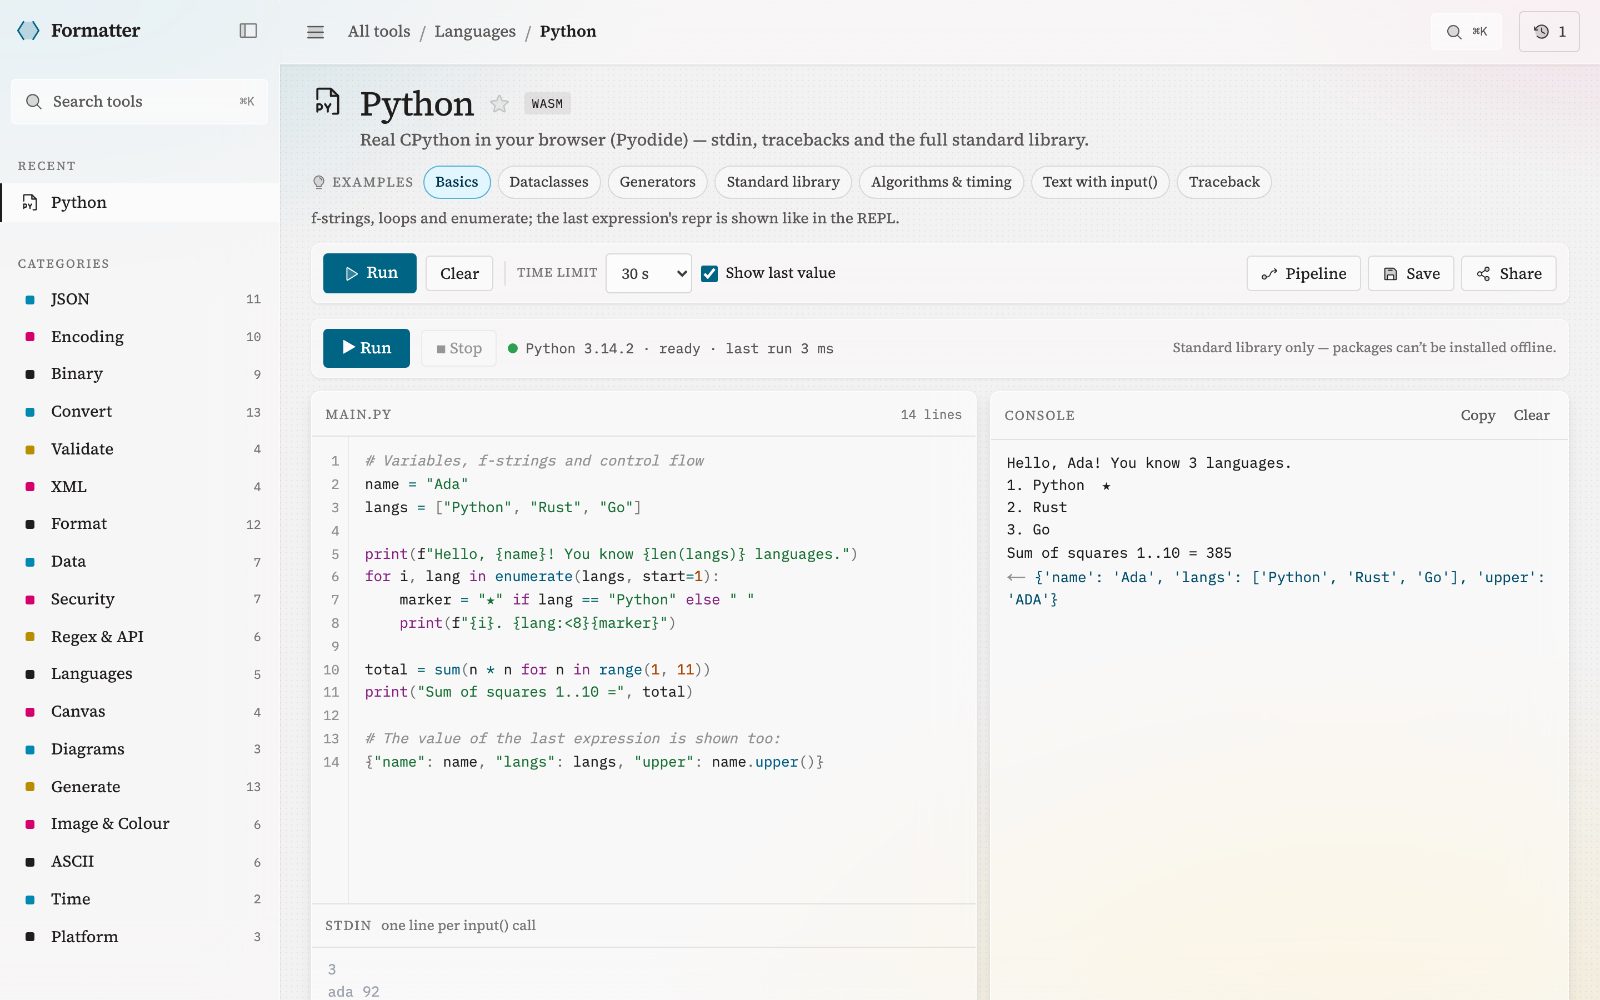Open the JSON category
The image size is (1600, 1000).
coord(140,299)
